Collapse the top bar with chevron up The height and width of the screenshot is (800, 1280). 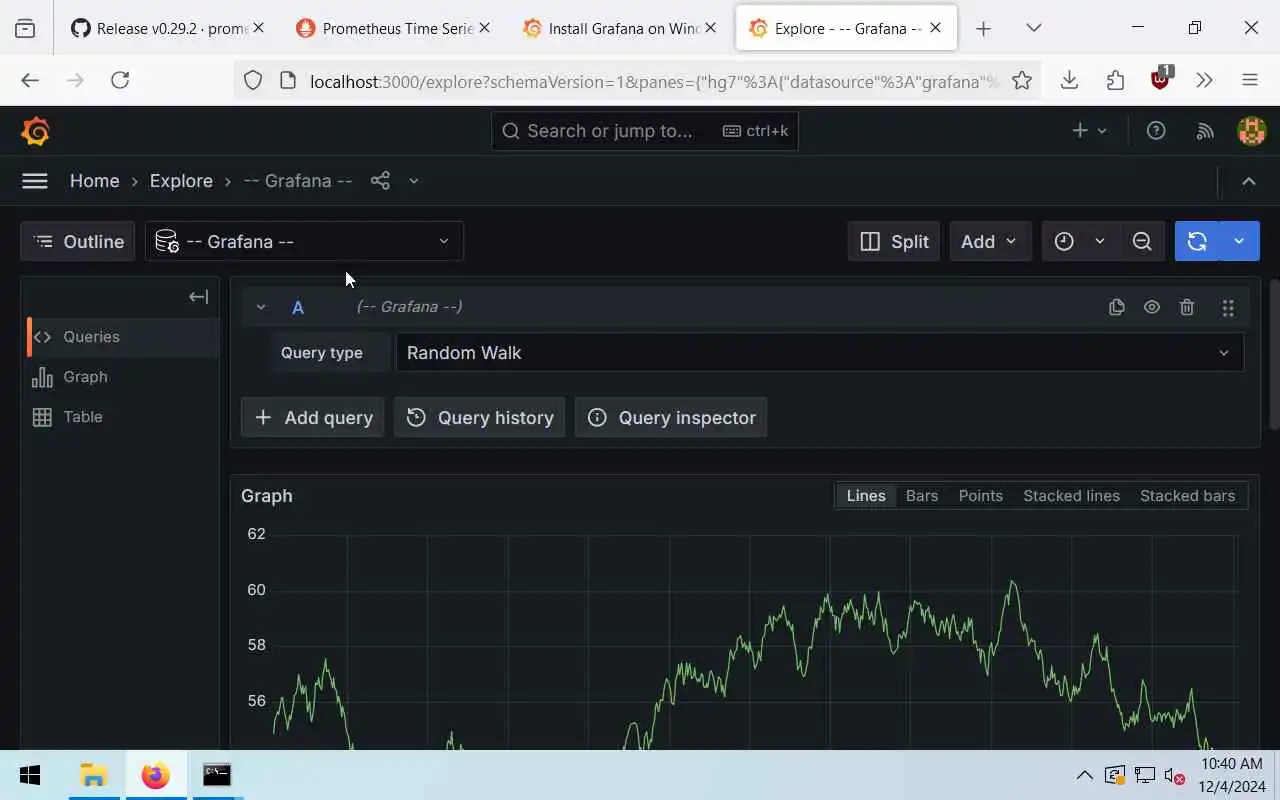[1248, 181]
